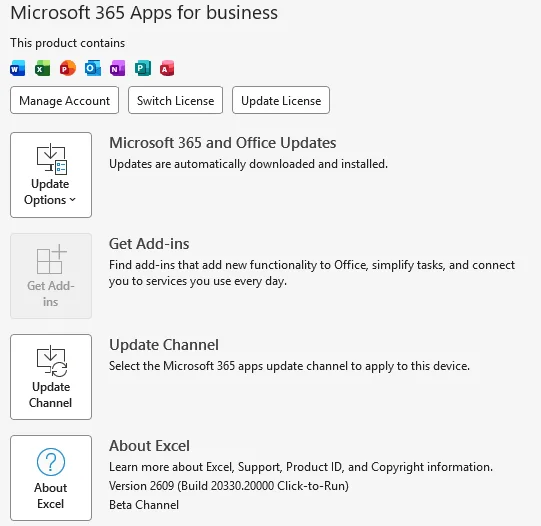Click the 'Get Add-ins' section heading
The width and height of the screenshot is (541, 526).
coord(149,244)
